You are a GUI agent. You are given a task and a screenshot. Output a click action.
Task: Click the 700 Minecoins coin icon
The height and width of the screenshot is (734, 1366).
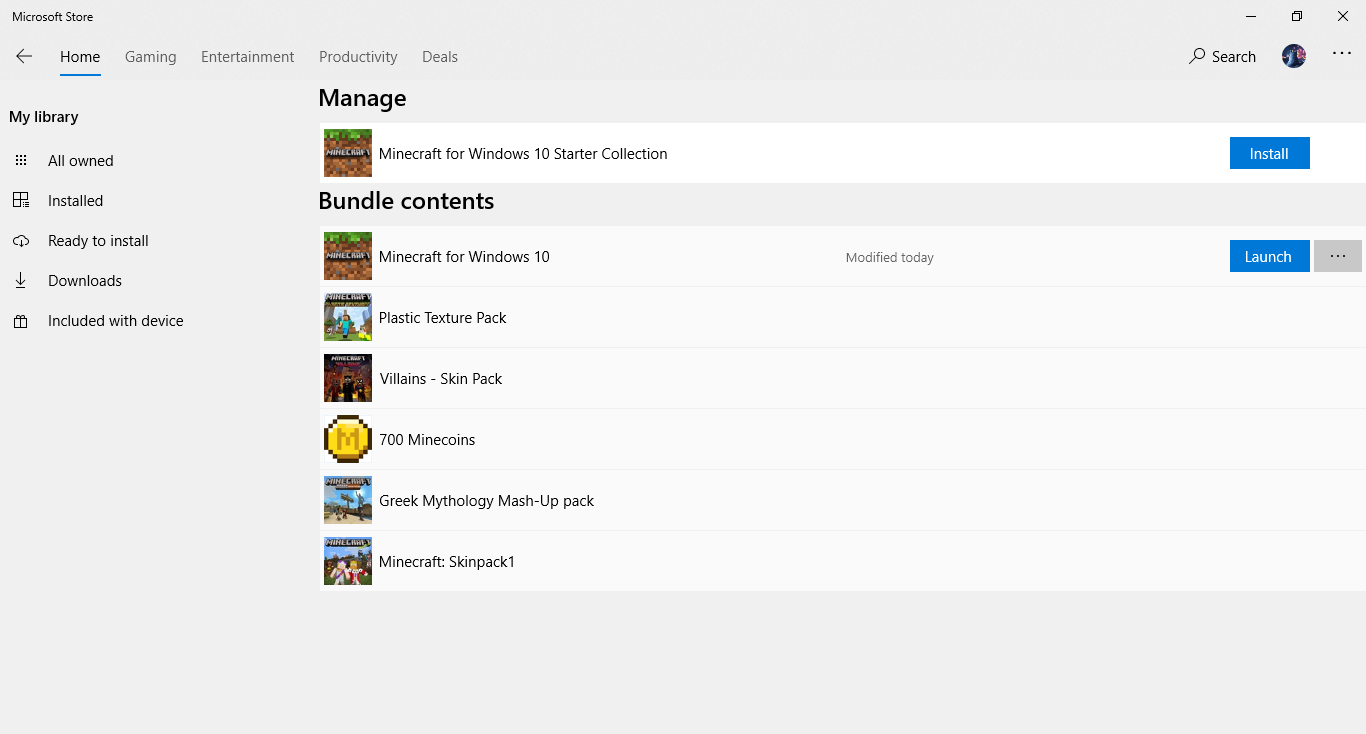348,439
